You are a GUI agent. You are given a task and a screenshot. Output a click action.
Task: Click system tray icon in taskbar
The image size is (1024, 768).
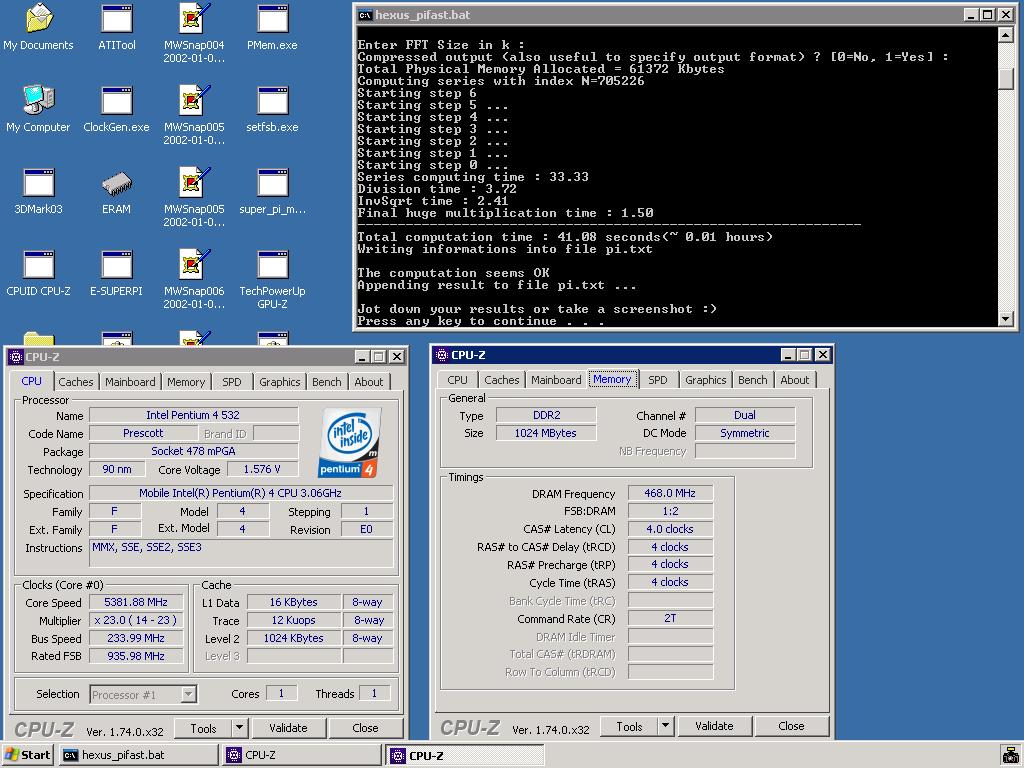pos(1010,755)
